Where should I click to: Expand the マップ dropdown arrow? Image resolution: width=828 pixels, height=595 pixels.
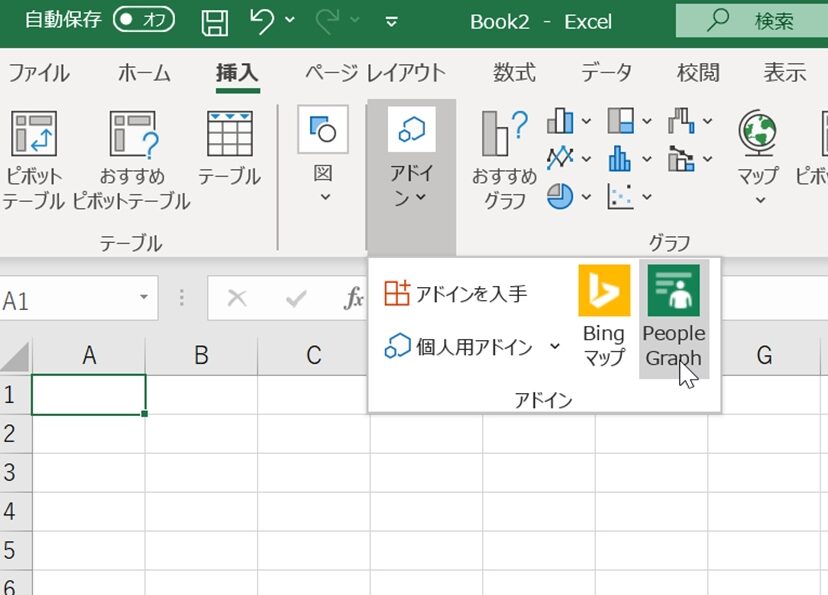[x=760, y=200]
